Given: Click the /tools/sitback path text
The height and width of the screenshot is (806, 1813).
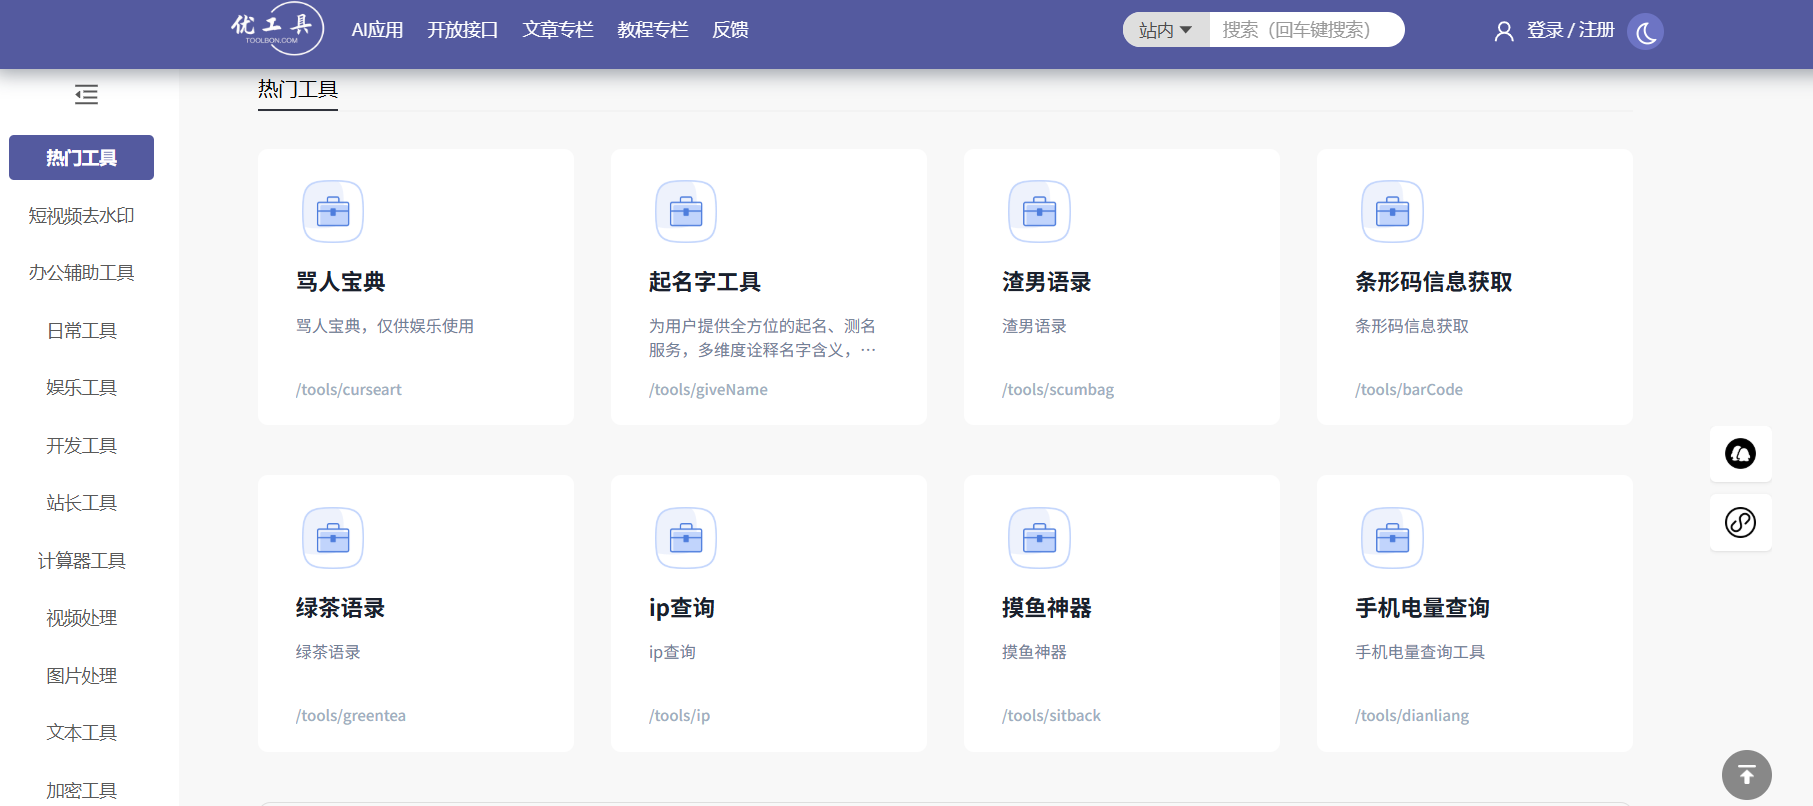Looking at the screenshot, I should pos(1051,716).
